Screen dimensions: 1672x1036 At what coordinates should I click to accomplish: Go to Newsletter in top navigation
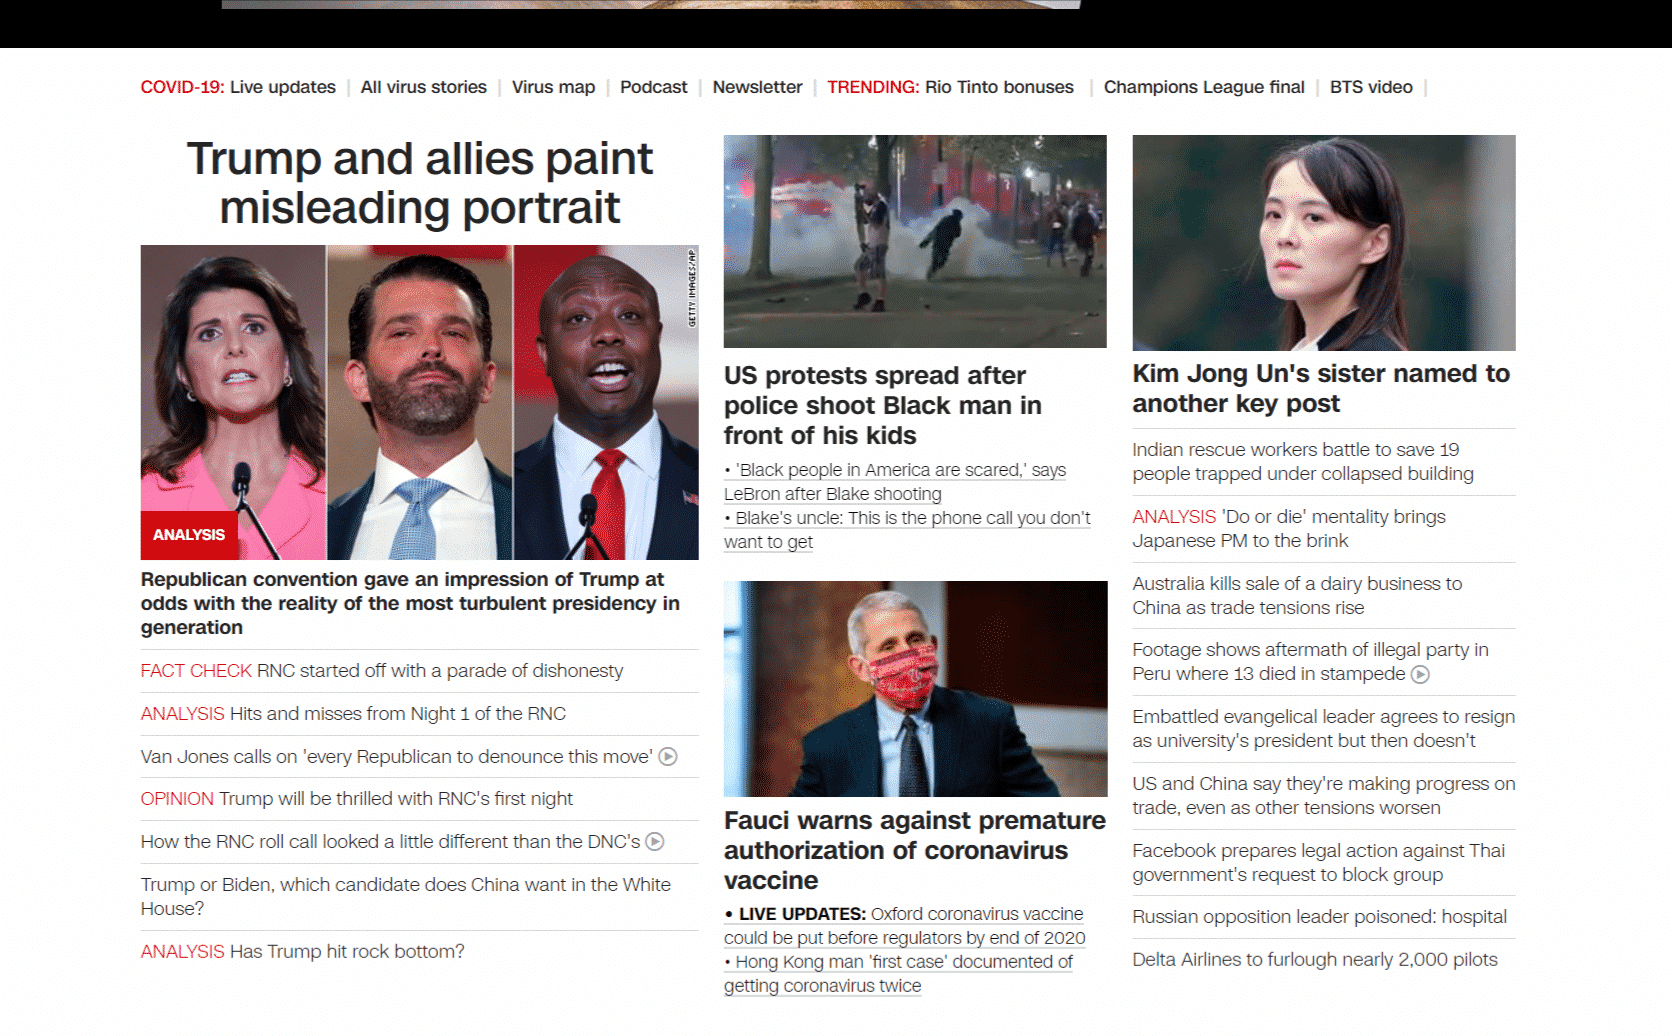coord(757,87)
